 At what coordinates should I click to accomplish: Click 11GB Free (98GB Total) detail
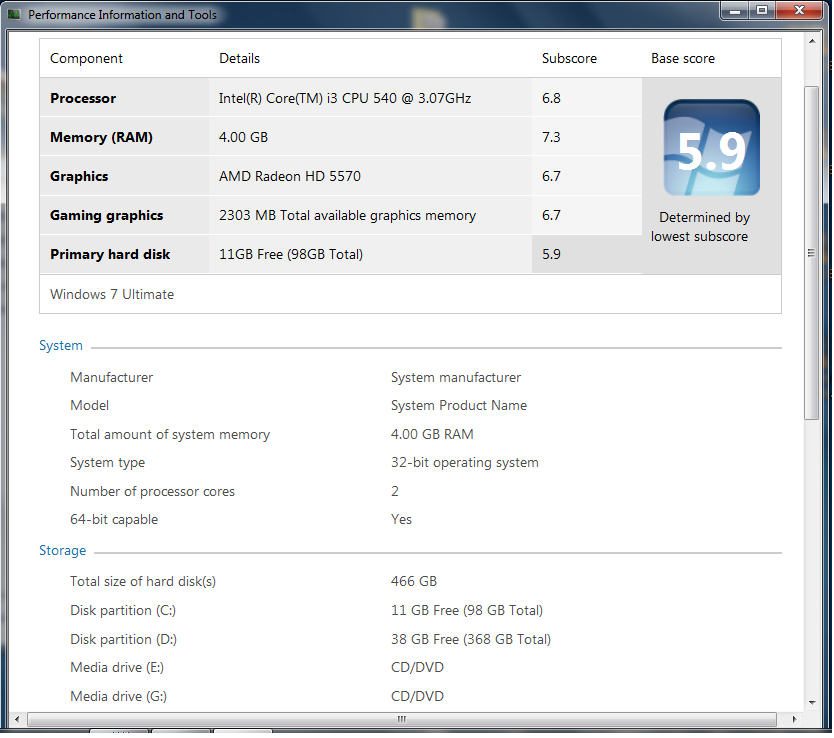pyautogui.click(x=290, y=255)
